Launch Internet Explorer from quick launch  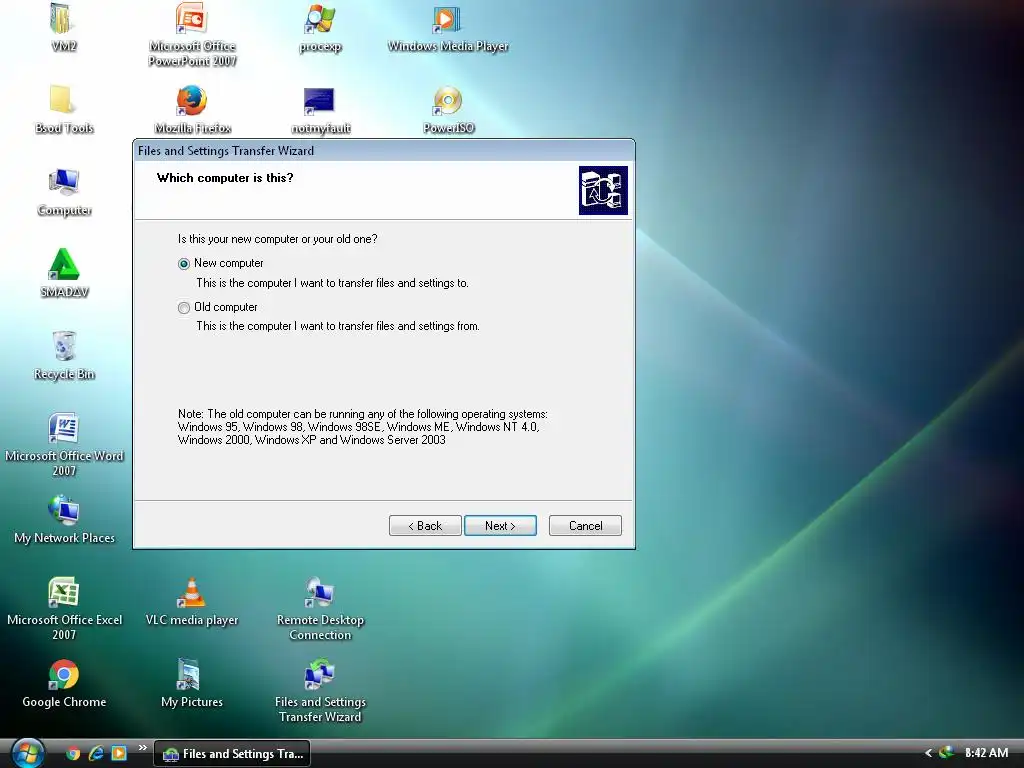(x=96, y=754)
